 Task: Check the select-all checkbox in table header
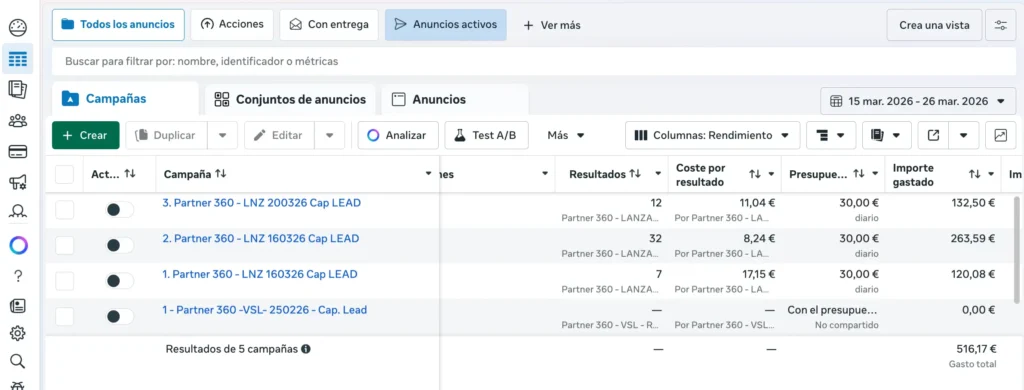coord(65,174)
